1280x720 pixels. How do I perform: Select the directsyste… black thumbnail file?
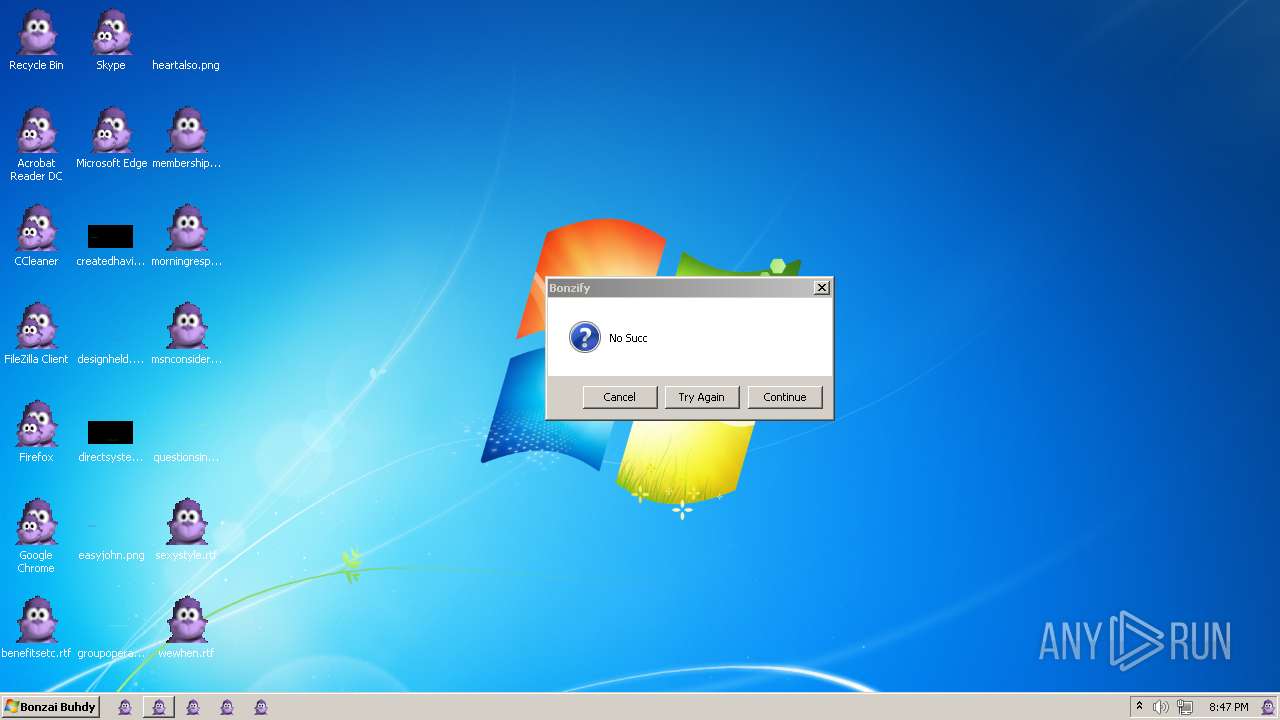(x=111, y=441)
